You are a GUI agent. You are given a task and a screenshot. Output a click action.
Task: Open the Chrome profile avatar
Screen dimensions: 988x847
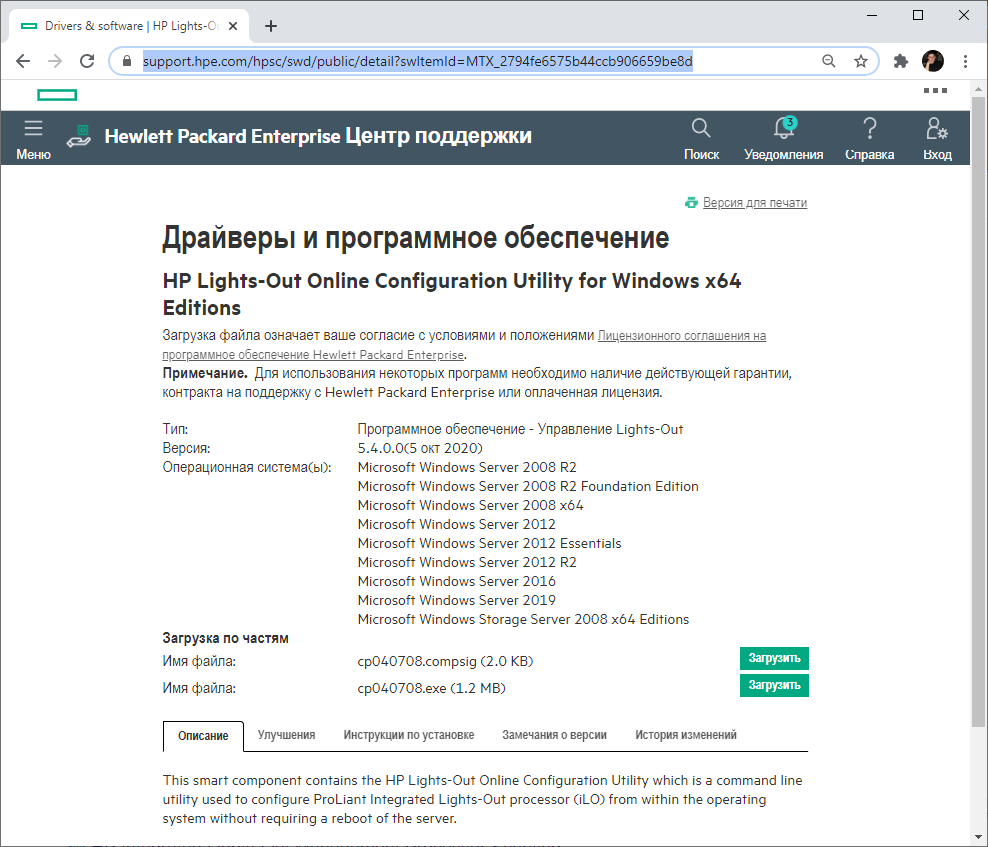[x=933, y=61]
